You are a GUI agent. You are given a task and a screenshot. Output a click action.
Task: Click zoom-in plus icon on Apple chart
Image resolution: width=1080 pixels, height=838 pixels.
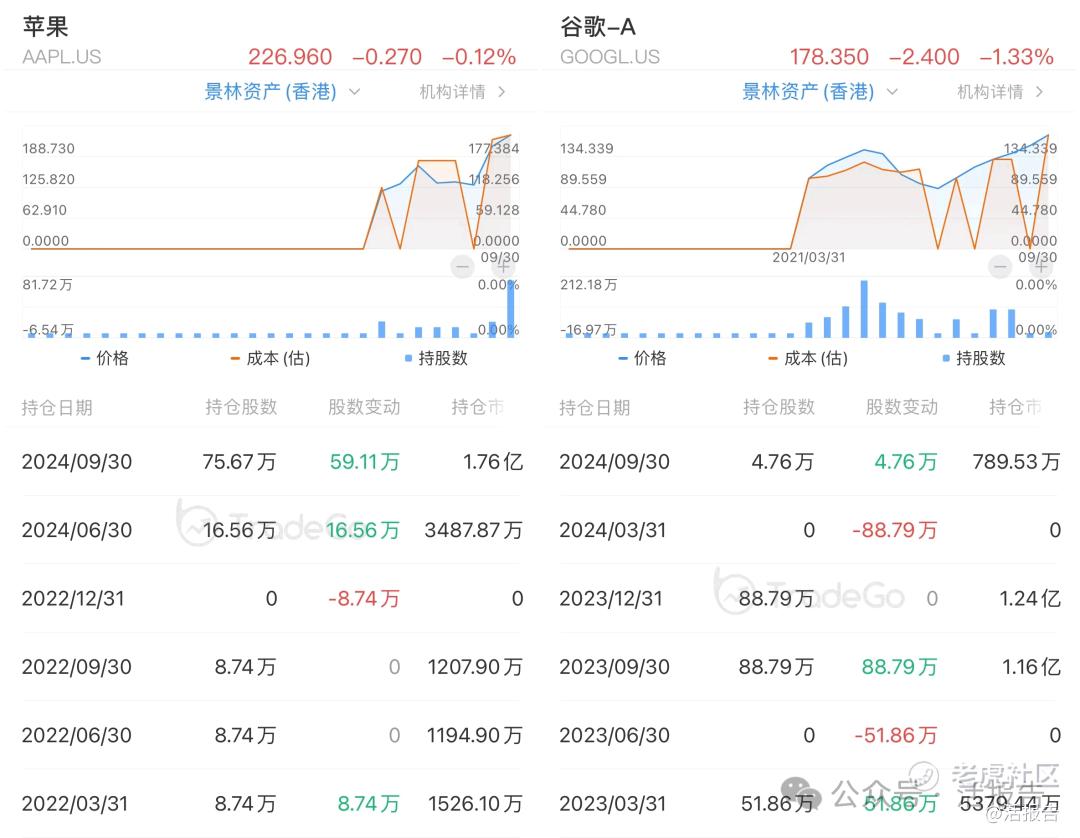coord(504,266)
